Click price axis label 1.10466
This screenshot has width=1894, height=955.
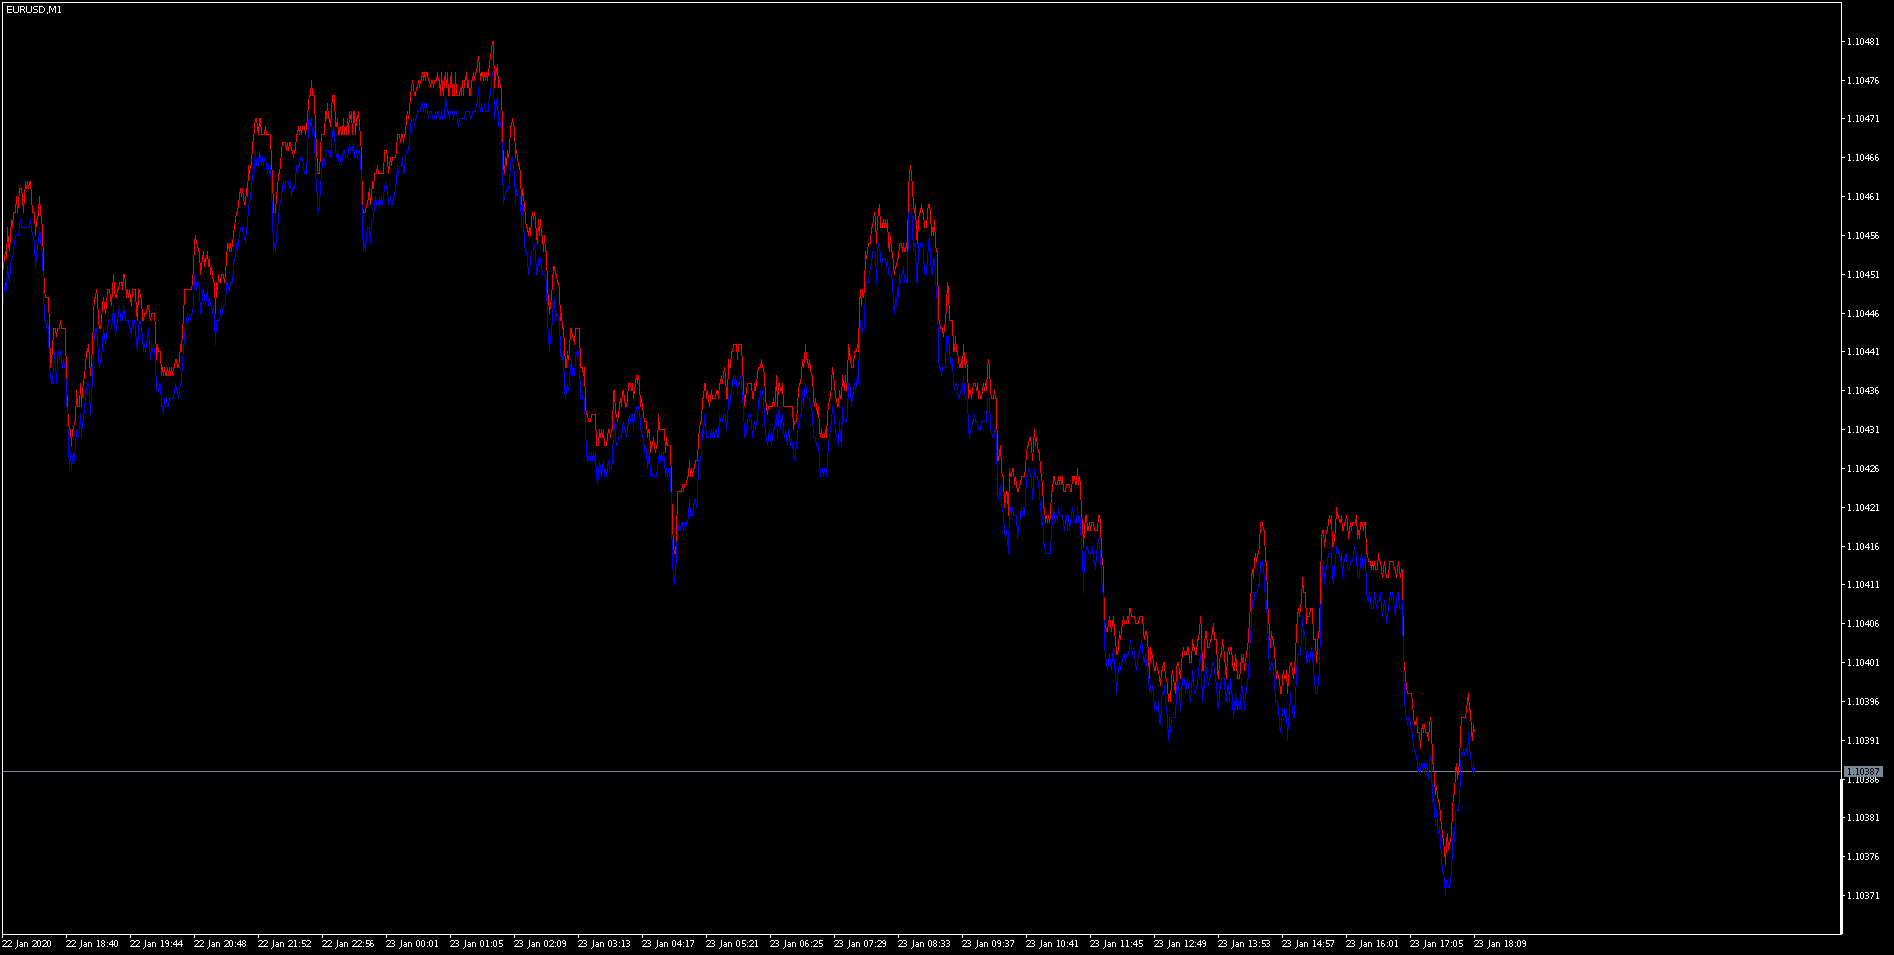click(1863, 158)
